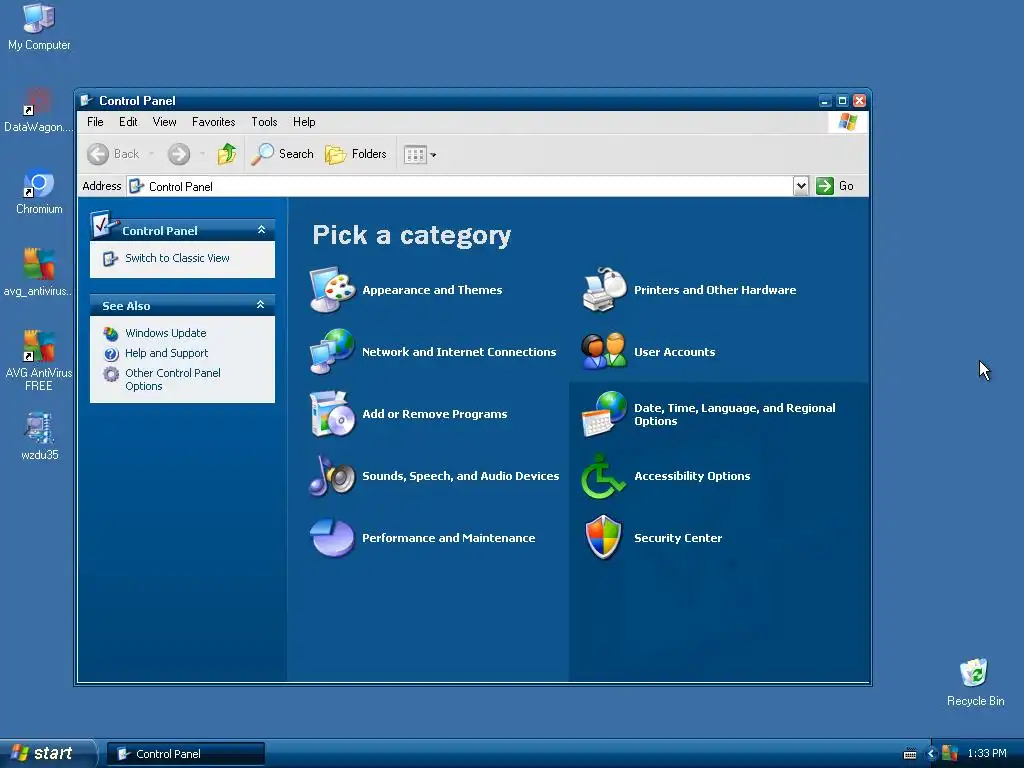Select the Recycle Bin desktop icon
This screenshot has height=768, width=1024.
pos(975,682)
